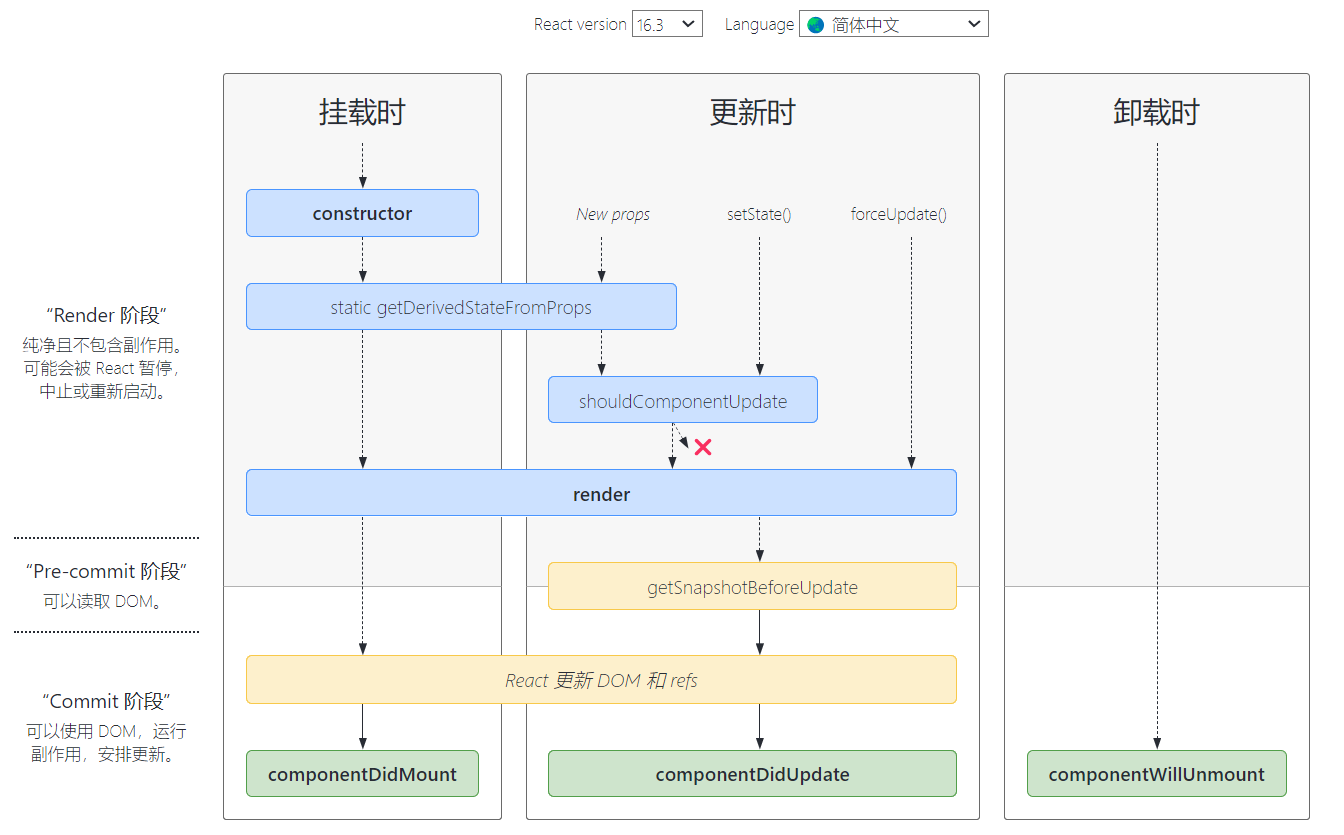Click the Language label text
The width and height of the screenshot is (1344, 835).
pyautogui.click(x=759, y=24)
